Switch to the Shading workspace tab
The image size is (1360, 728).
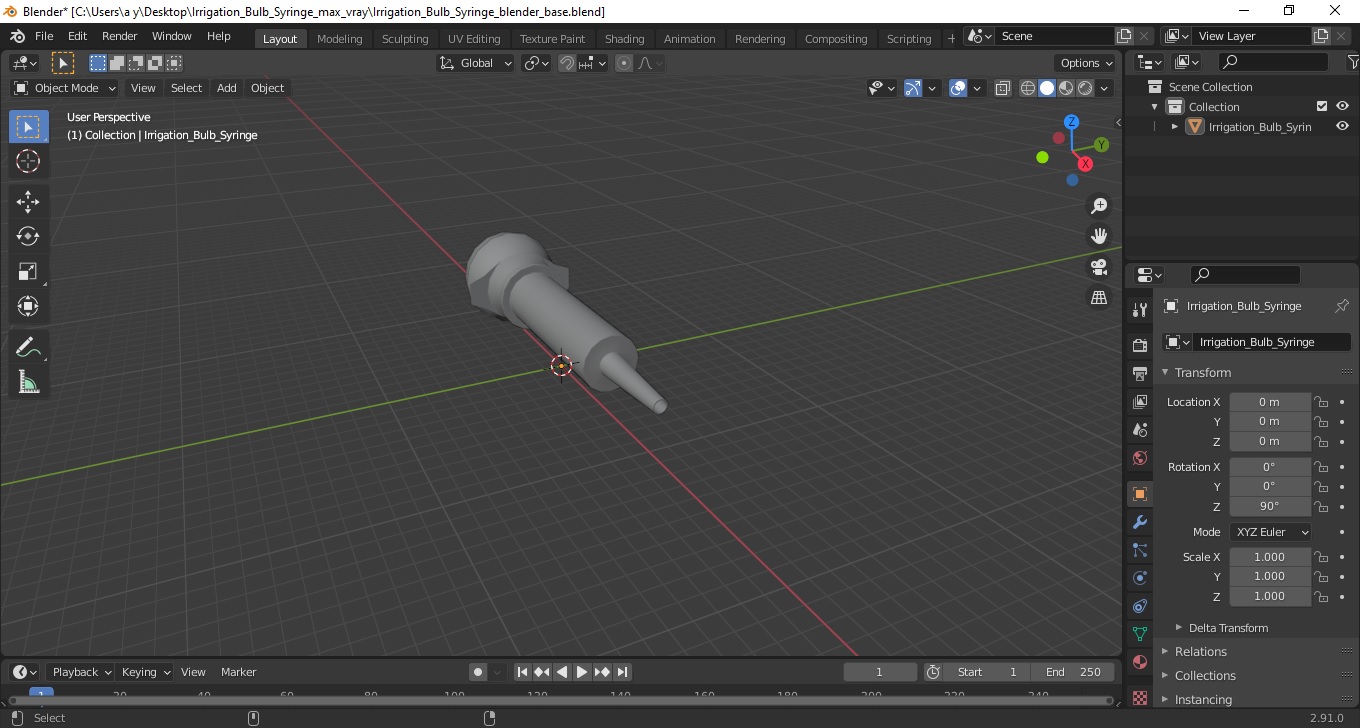[624, 39]
